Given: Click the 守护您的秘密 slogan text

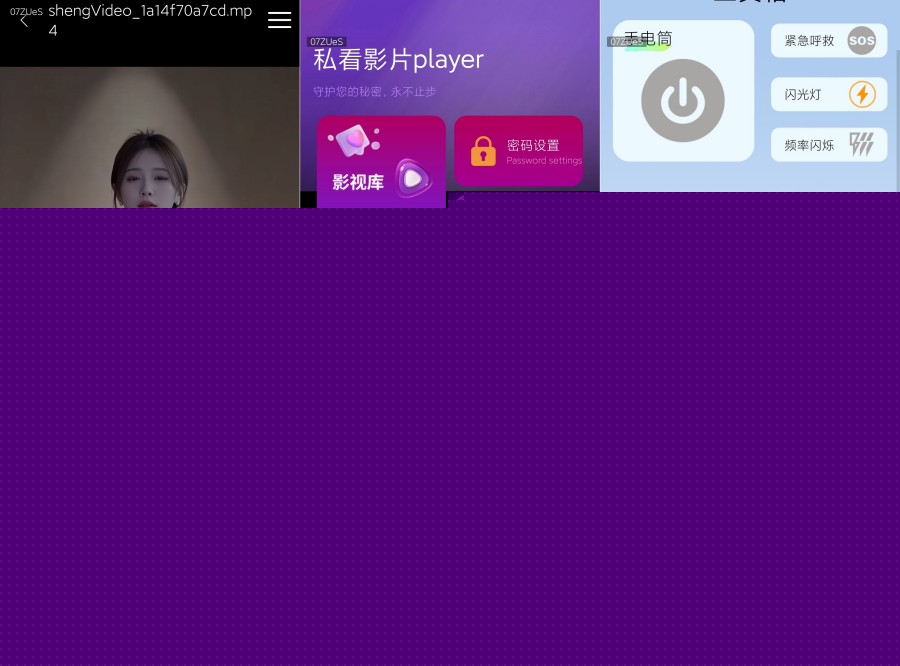Looking at the screenshot, I should 374,92.
